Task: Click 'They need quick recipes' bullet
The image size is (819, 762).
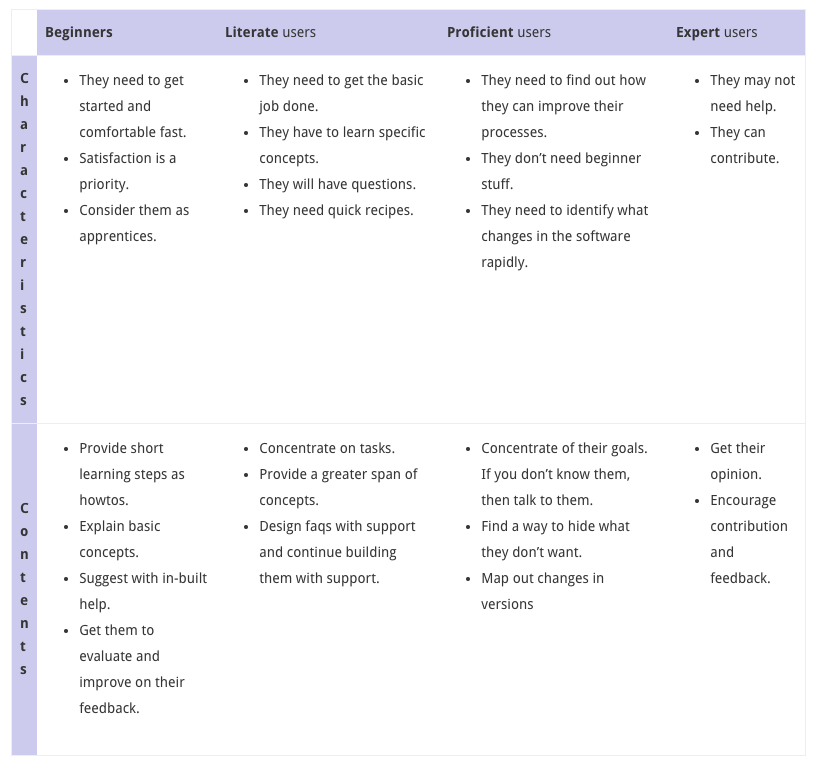Action: click(x=336, y=210)
